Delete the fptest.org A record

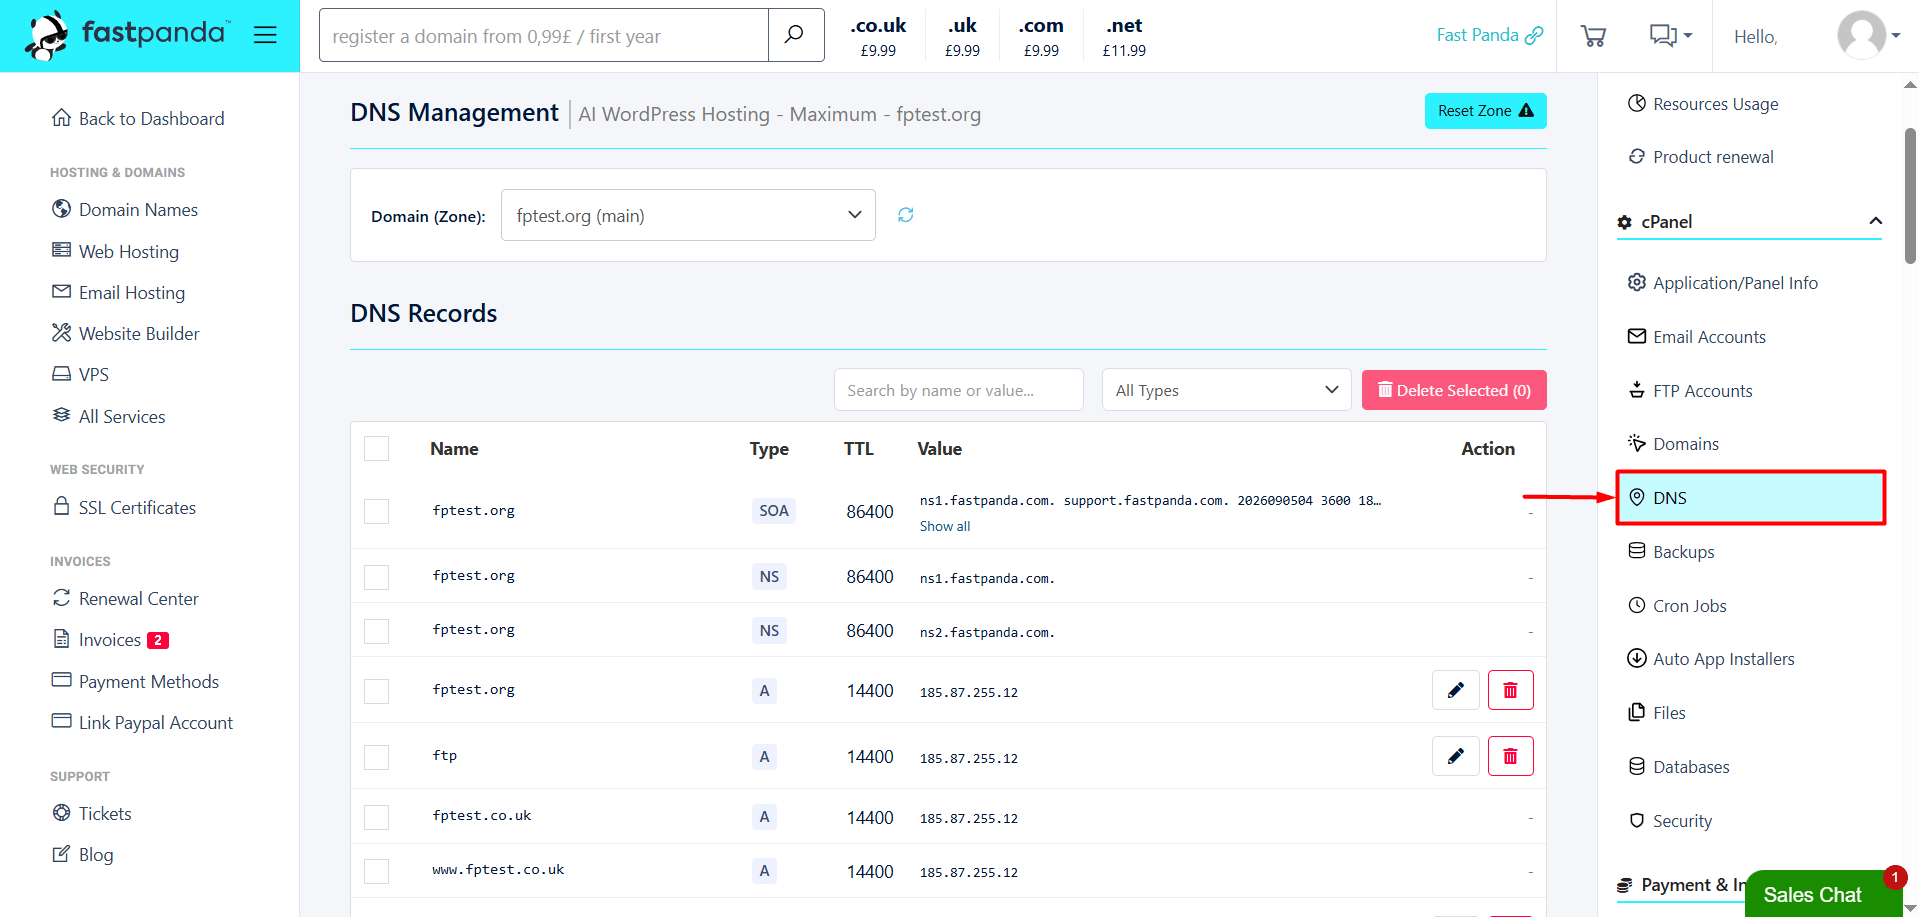tap(1511, 690)
